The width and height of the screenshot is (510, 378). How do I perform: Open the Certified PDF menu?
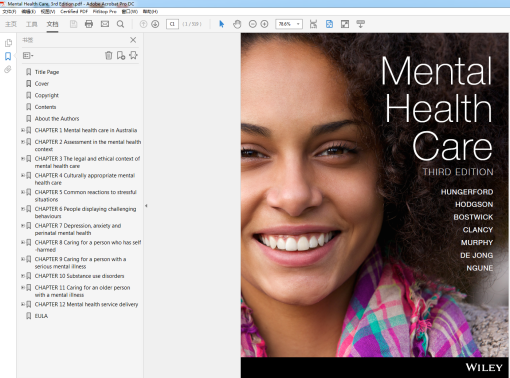74,11
